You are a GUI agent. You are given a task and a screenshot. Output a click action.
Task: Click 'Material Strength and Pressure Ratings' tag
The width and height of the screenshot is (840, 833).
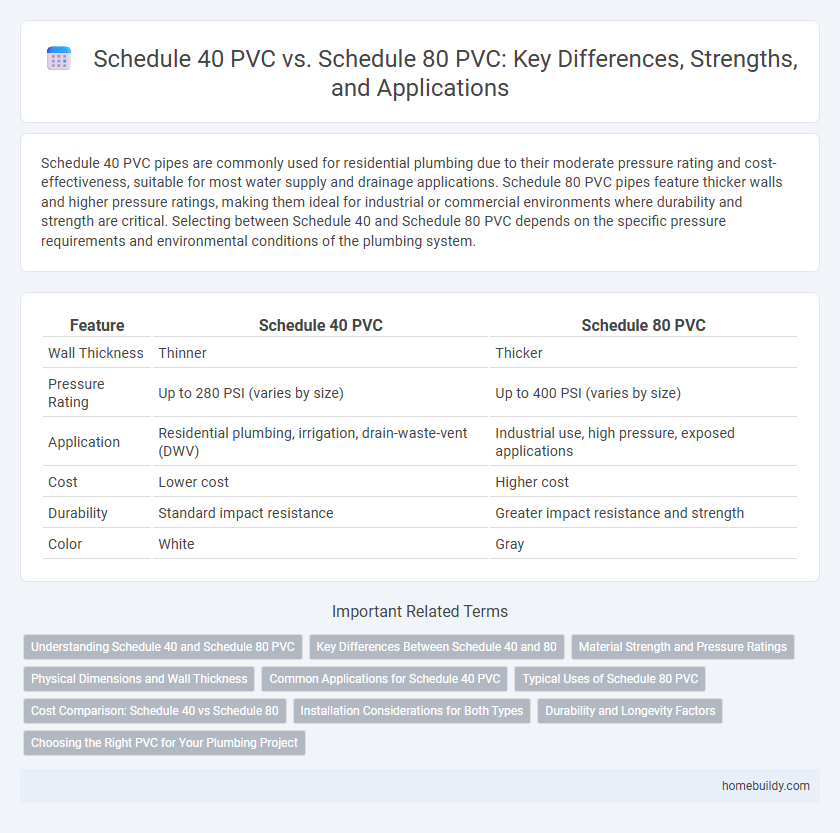tap(682, 647)
